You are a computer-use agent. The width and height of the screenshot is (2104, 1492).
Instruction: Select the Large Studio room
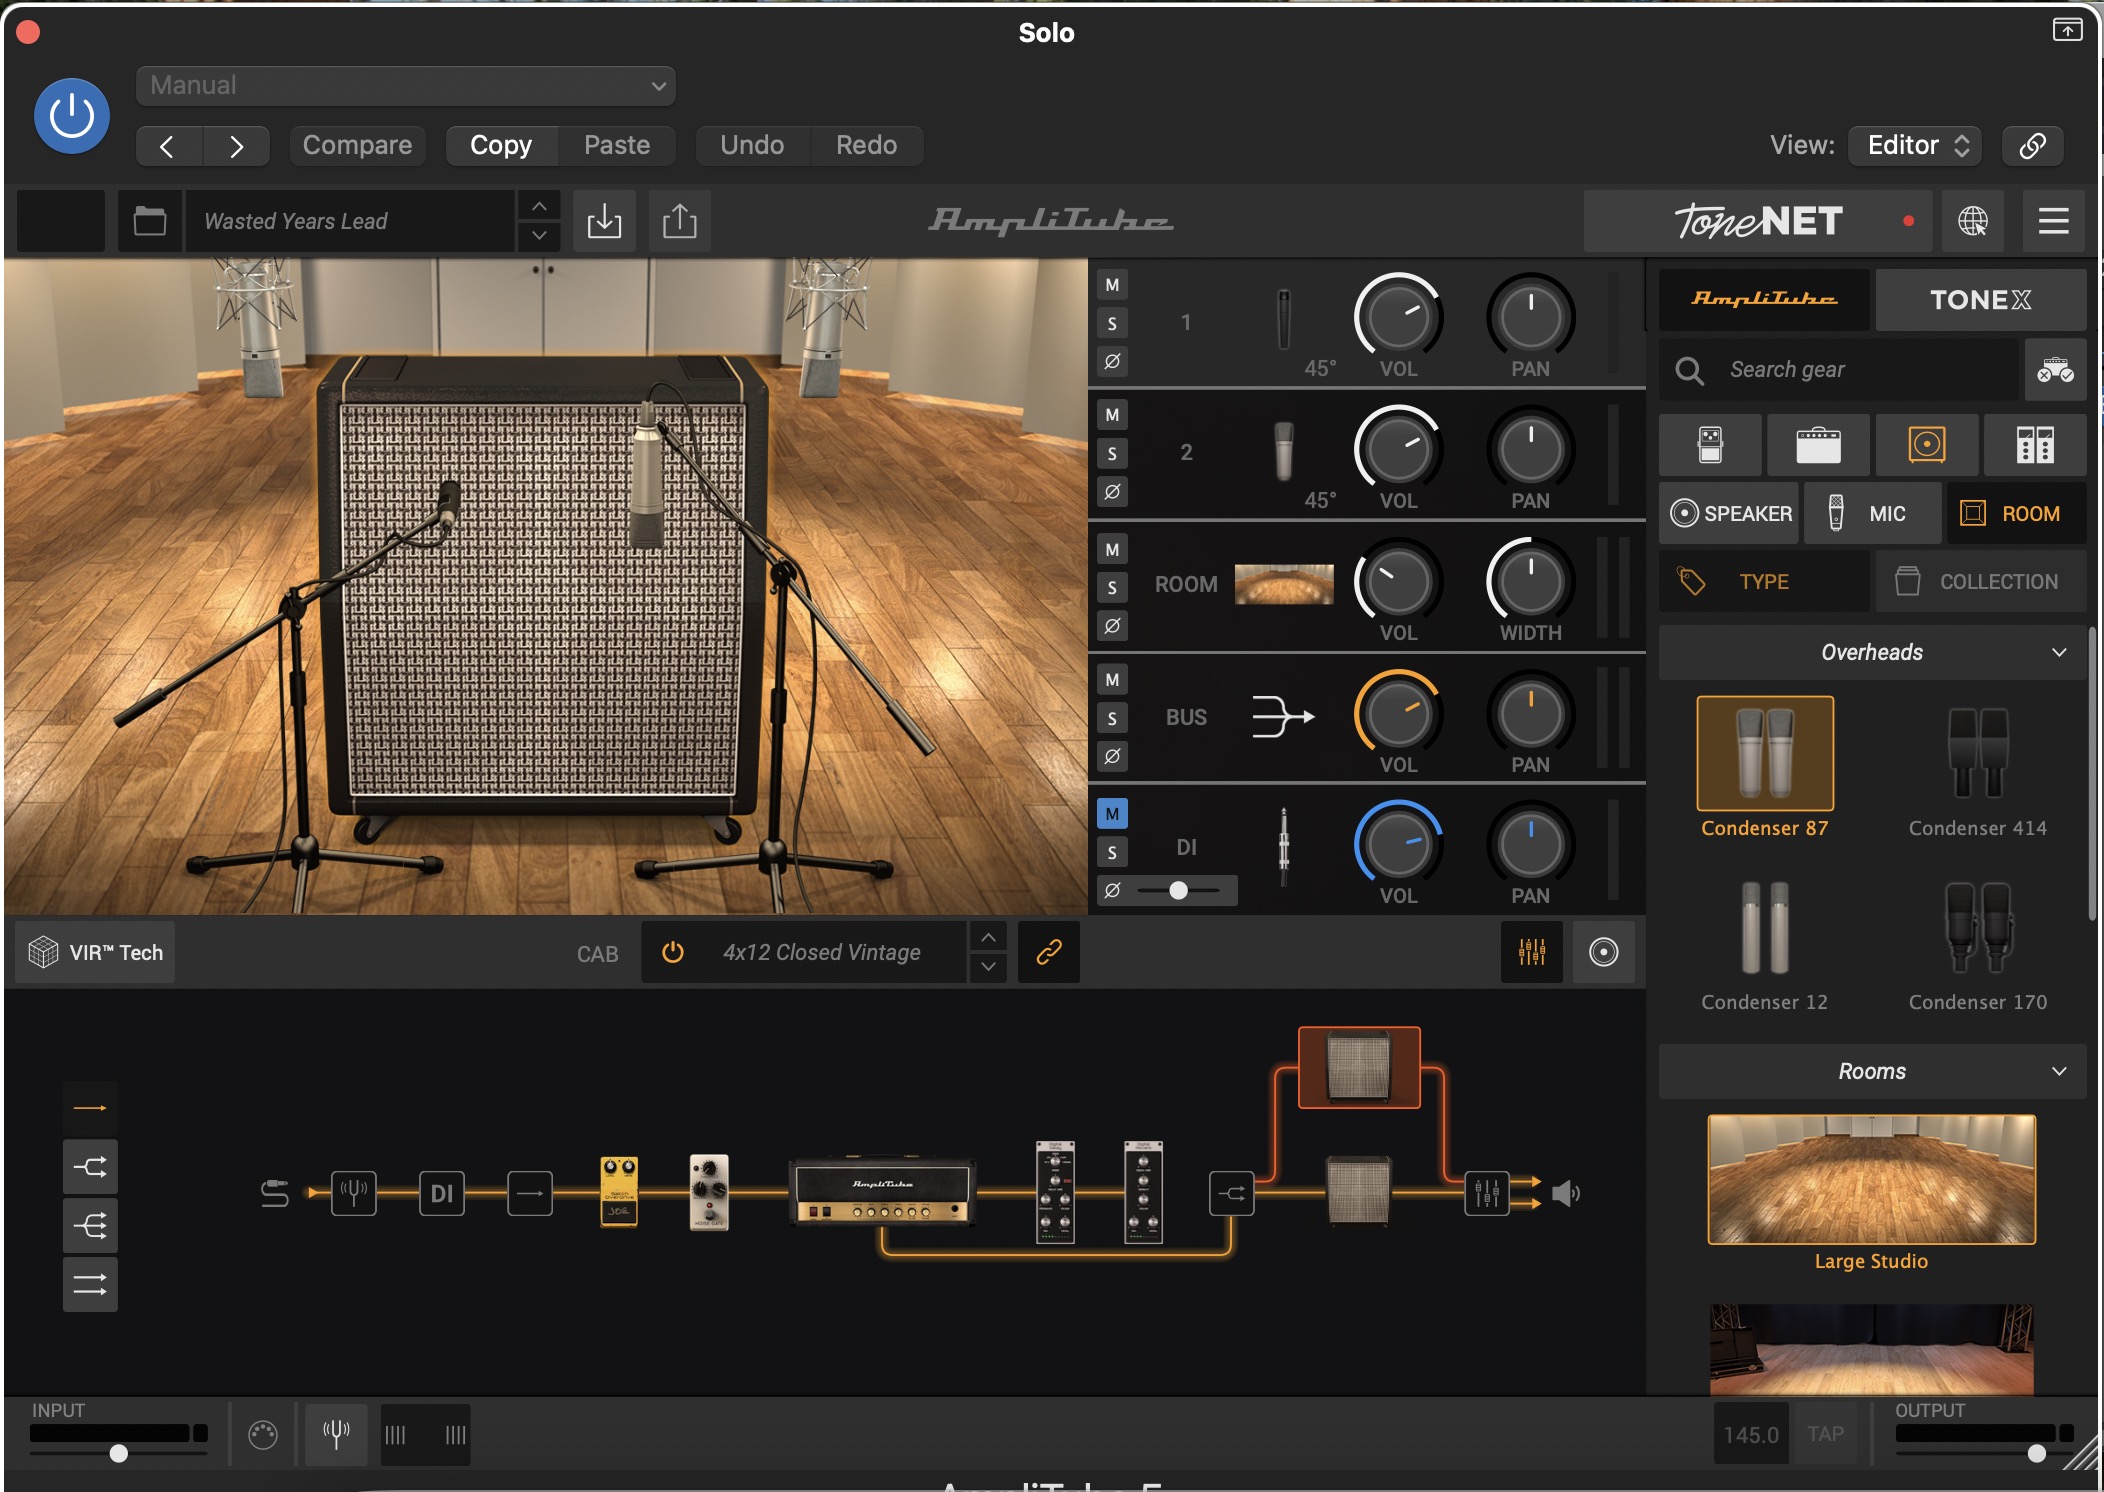point(1871,1193)
